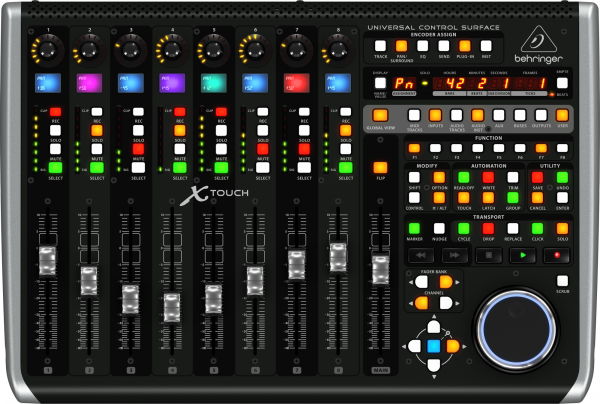Click the Undo utility button
600x404 pixels.
pyautogui.click(x=562, y=177)
